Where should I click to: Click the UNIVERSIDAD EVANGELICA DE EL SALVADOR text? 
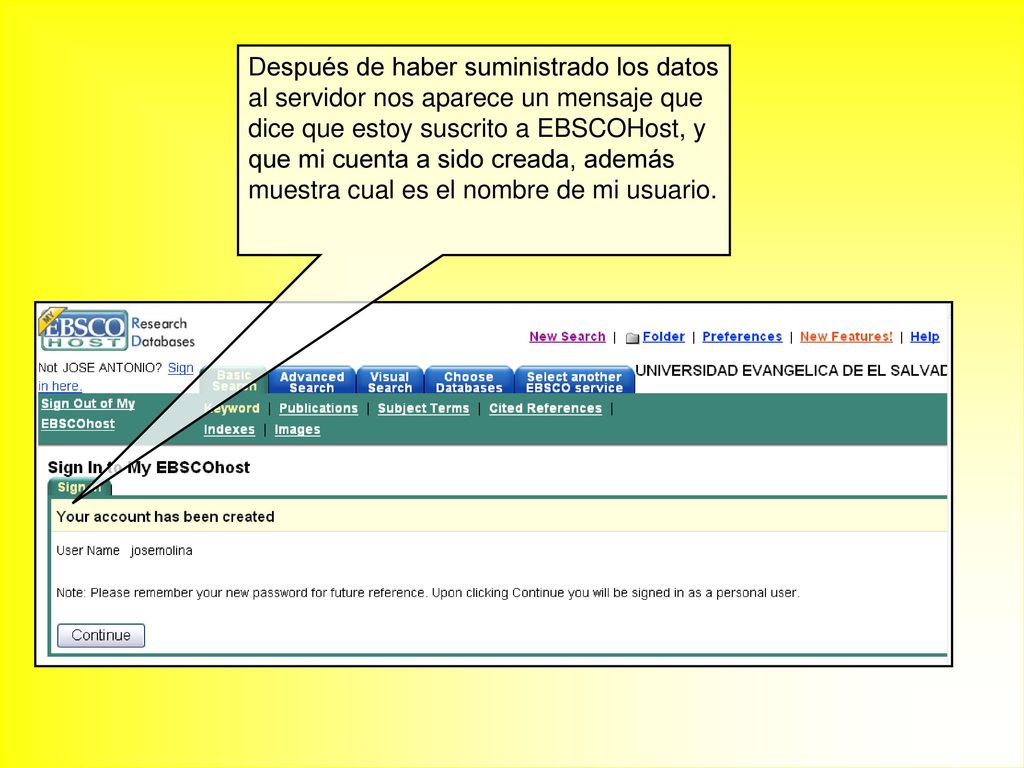(790, 371)
